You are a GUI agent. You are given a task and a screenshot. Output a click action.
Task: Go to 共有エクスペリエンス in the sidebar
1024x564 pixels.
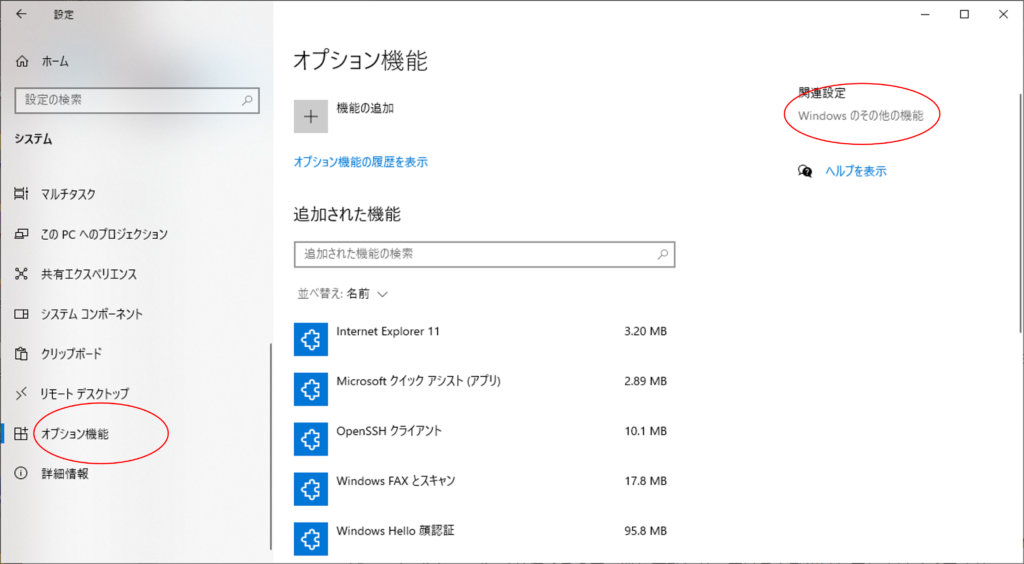point(88,274)
